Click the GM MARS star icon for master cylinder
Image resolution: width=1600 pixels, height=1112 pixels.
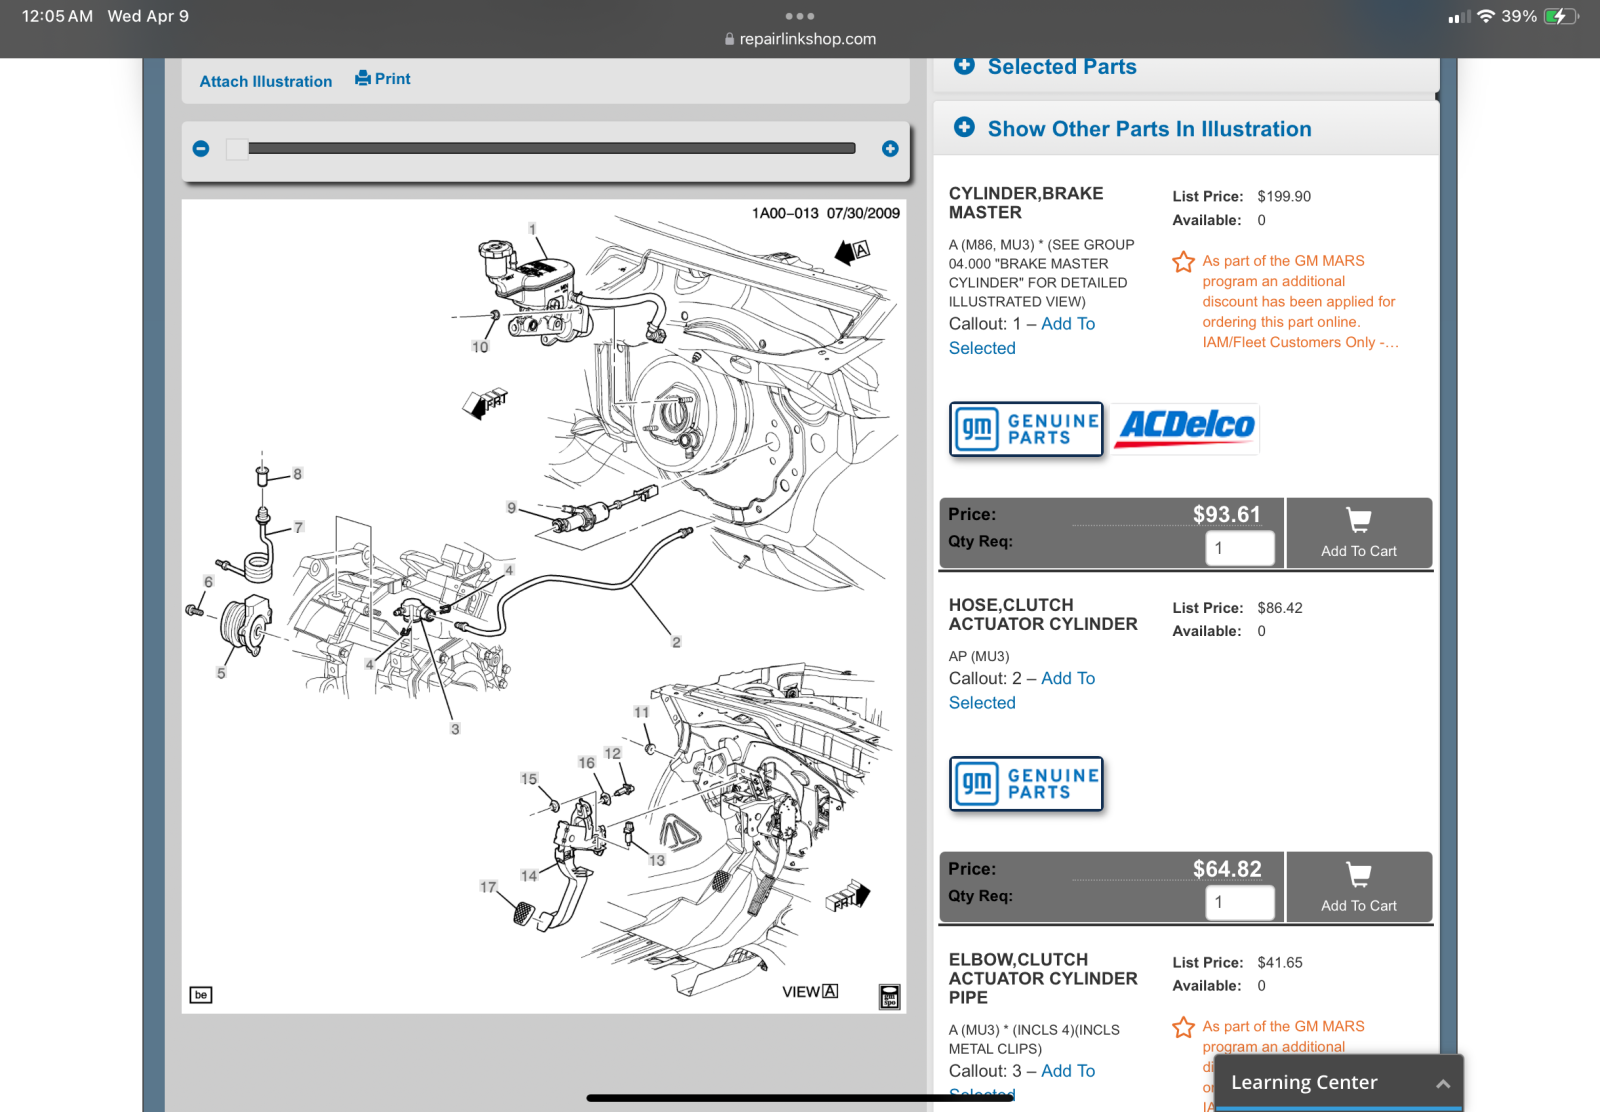1184,262
